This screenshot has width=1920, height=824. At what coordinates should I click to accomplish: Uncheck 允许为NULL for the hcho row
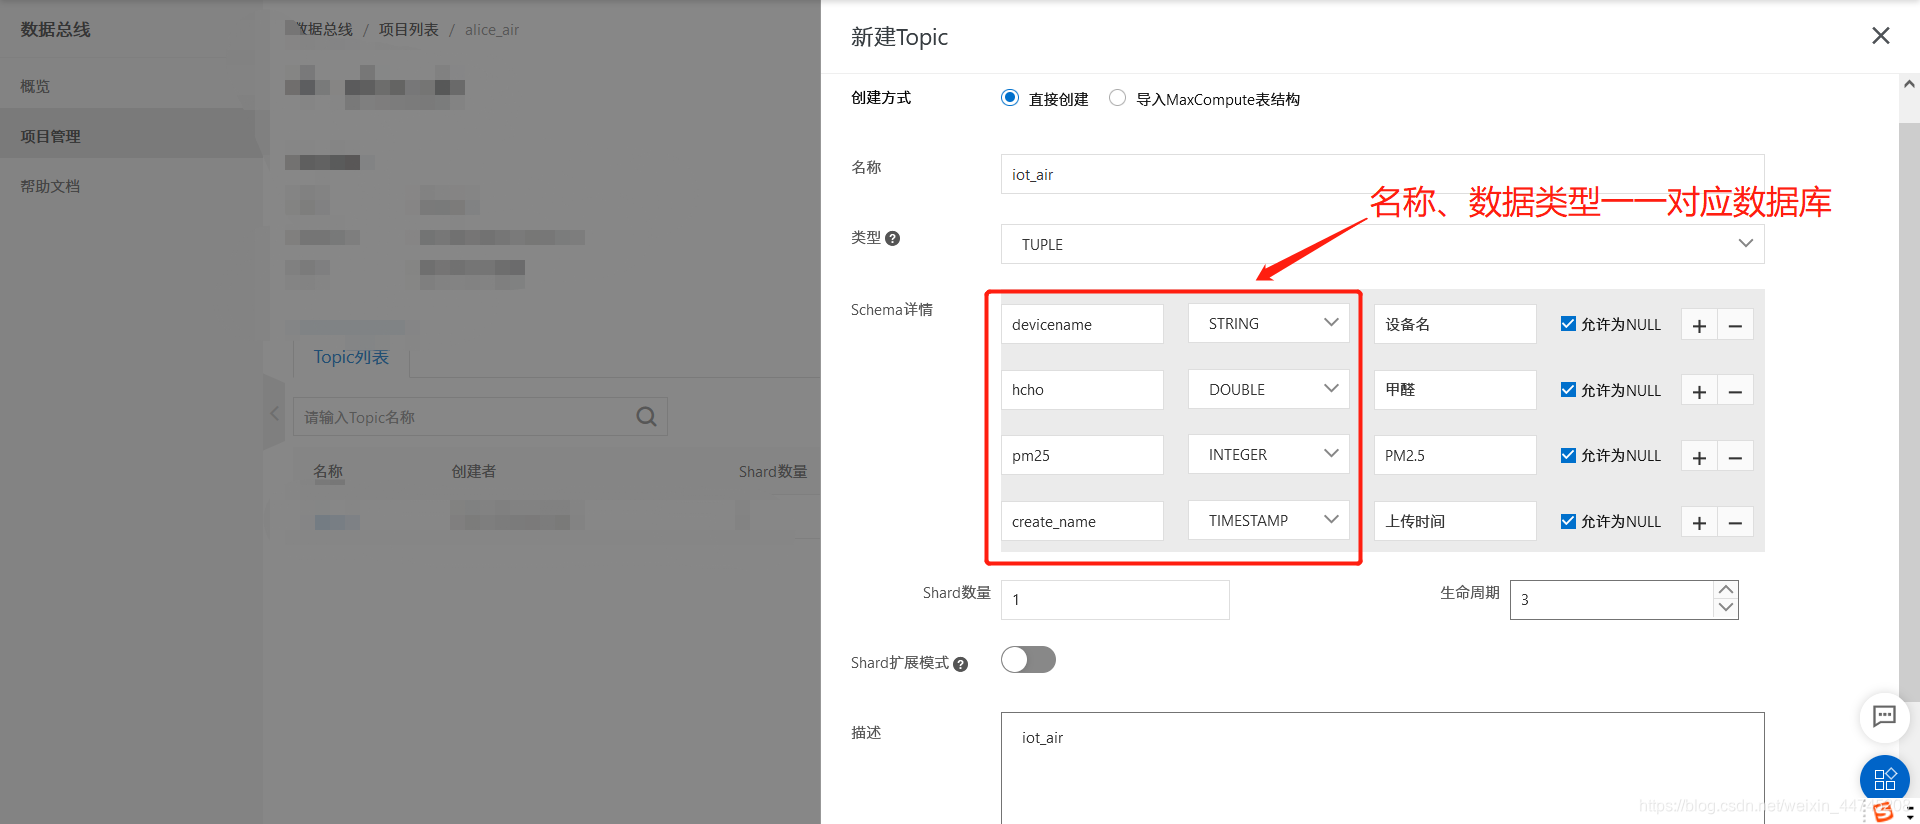pyautogui.click(x=1568, y=390)
